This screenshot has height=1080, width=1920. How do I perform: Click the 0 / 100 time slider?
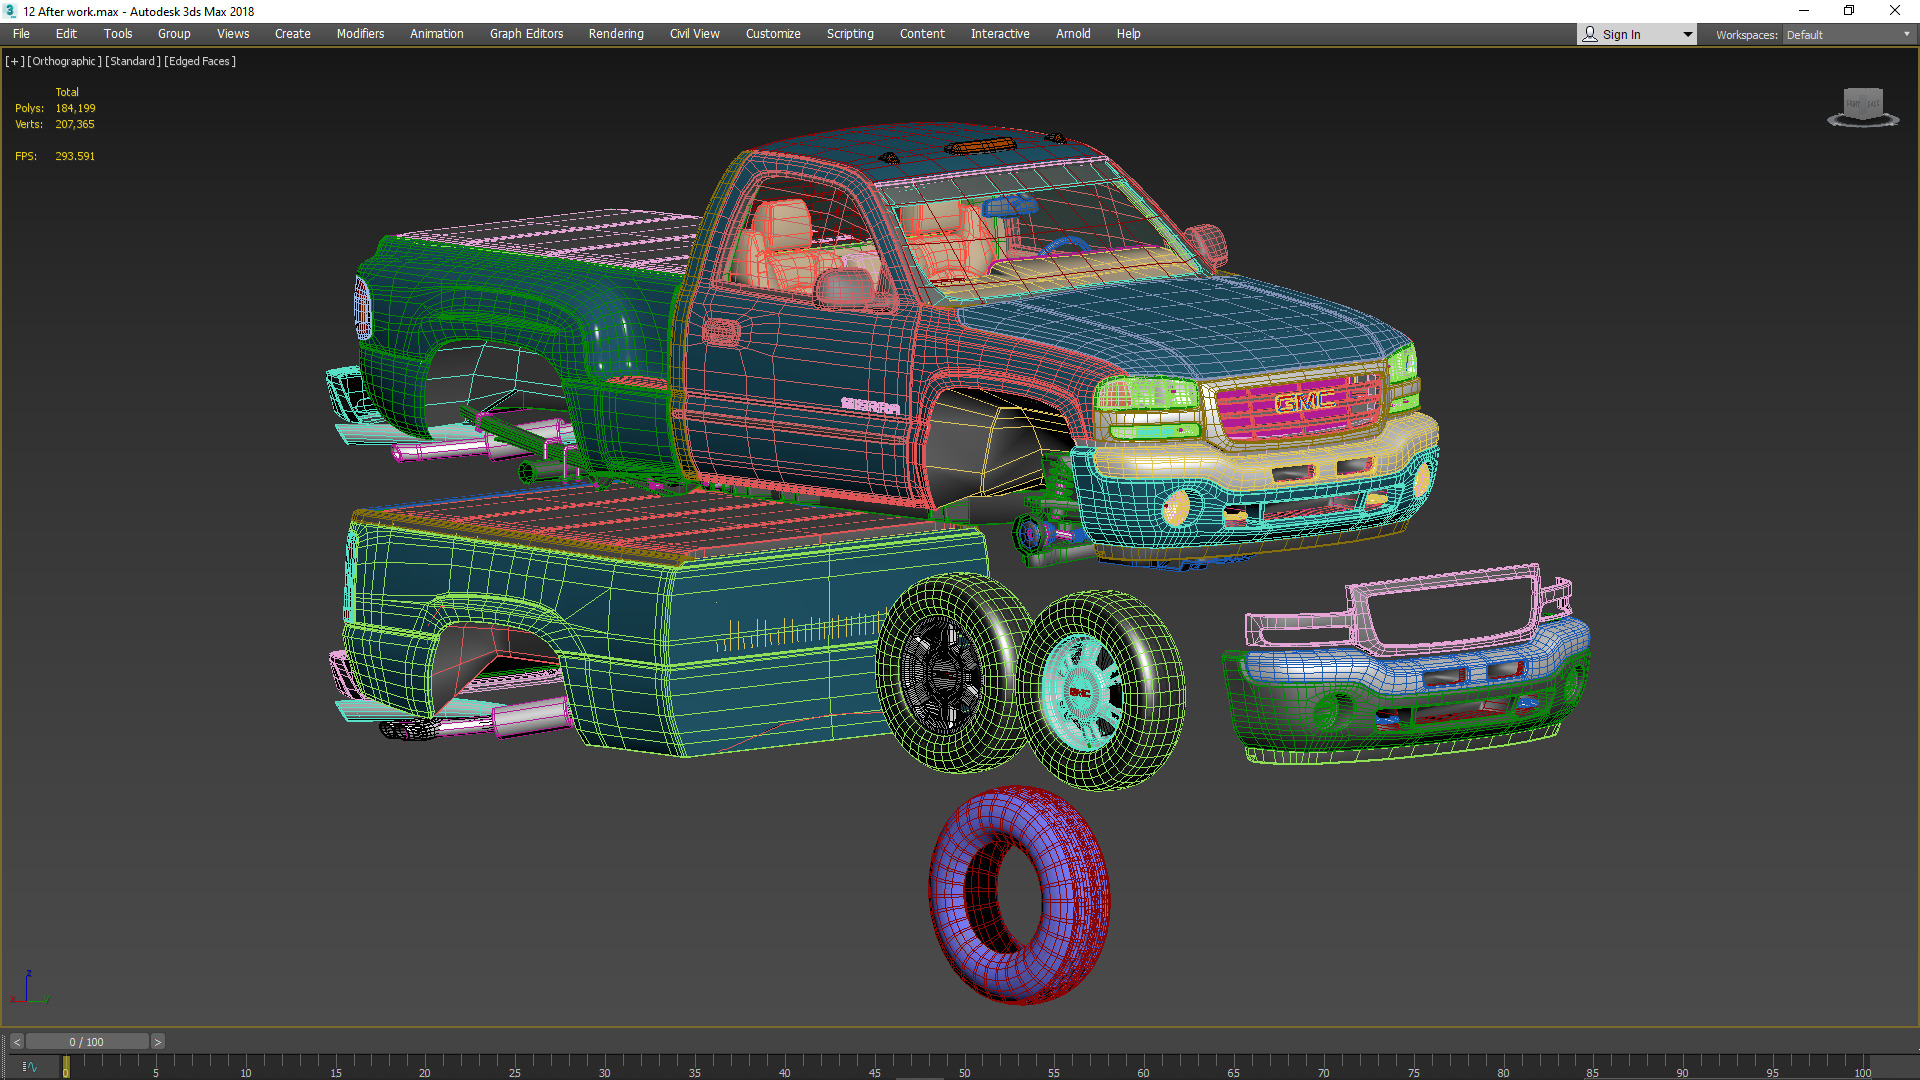pos(86,1042)
